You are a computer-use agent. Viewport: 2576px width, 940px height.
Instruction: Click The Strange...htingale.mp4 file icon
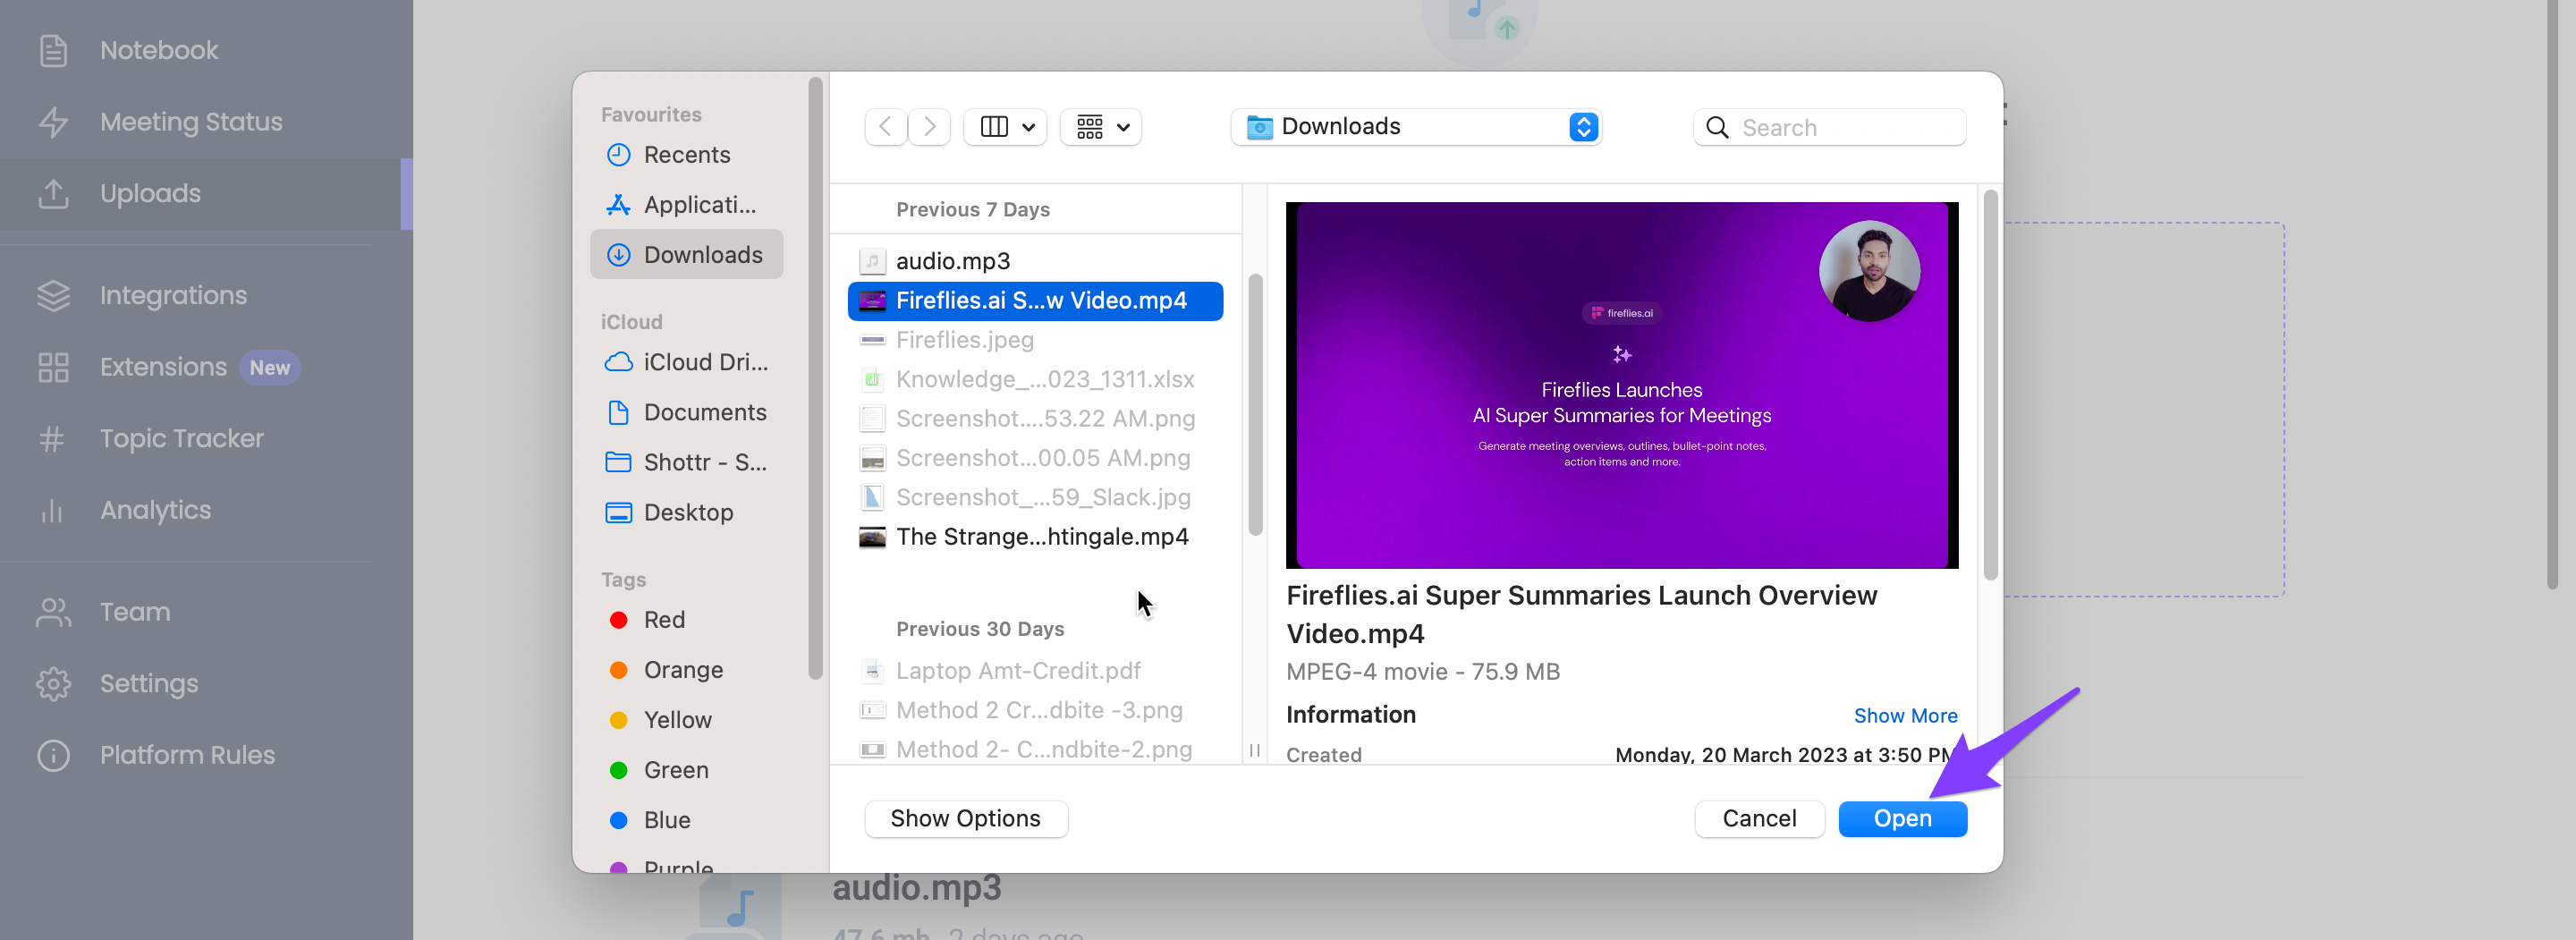coord(872,537)
